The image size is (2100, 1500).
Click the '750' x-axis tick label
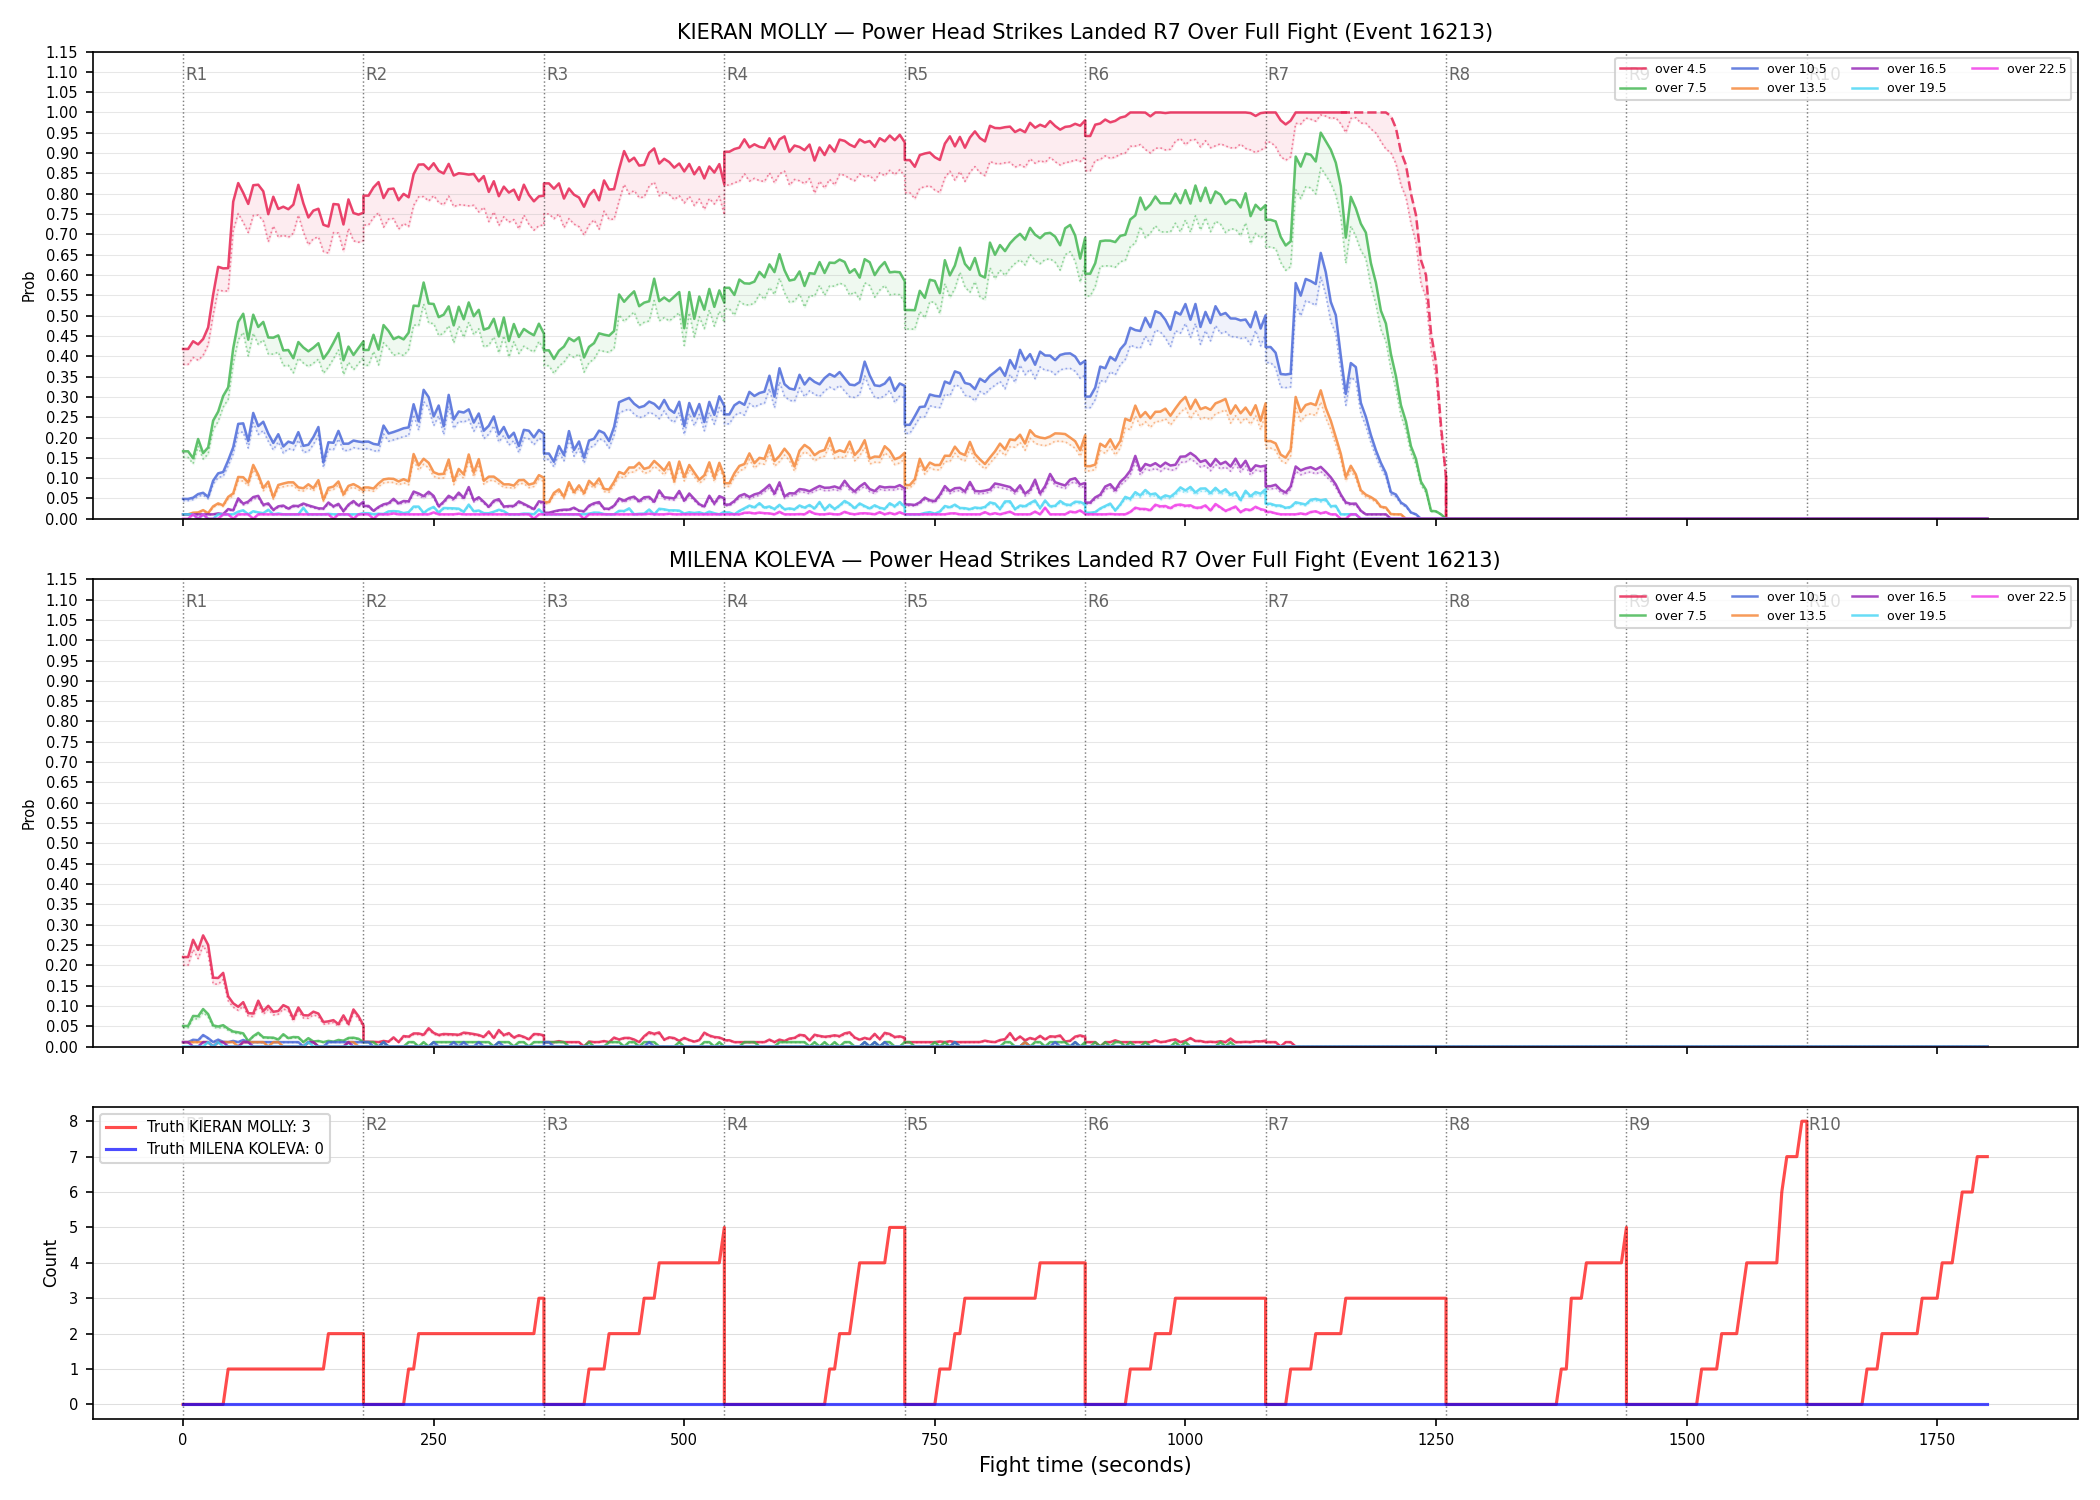click(x=934, y=1440)
